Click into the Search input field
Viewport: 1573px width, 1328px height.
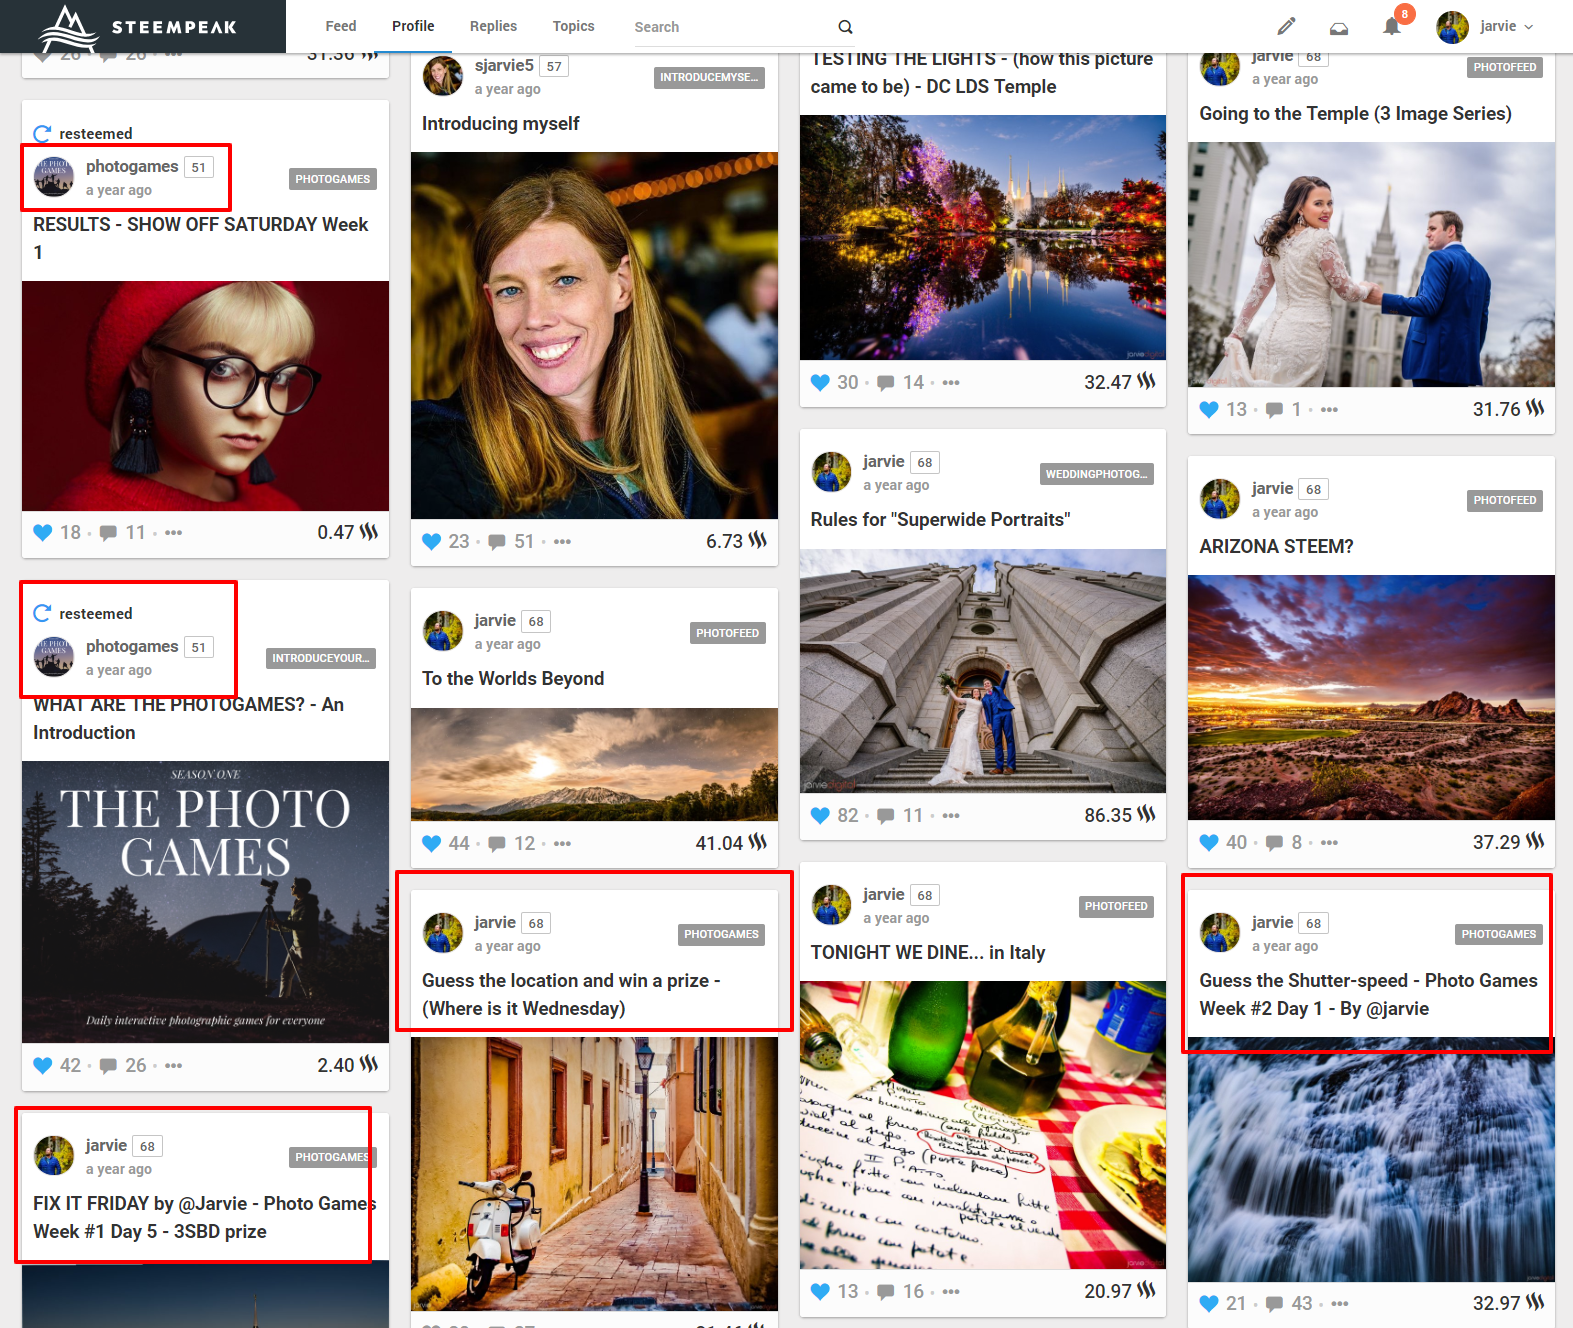tap(730, 27)
